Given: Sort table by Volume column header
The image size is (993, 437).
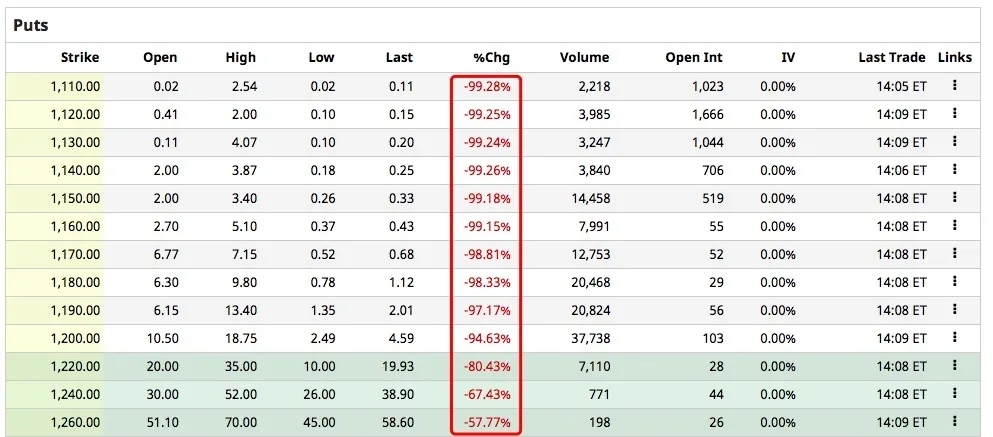Looking at the screenshot, I should click(x=584, y=57).
